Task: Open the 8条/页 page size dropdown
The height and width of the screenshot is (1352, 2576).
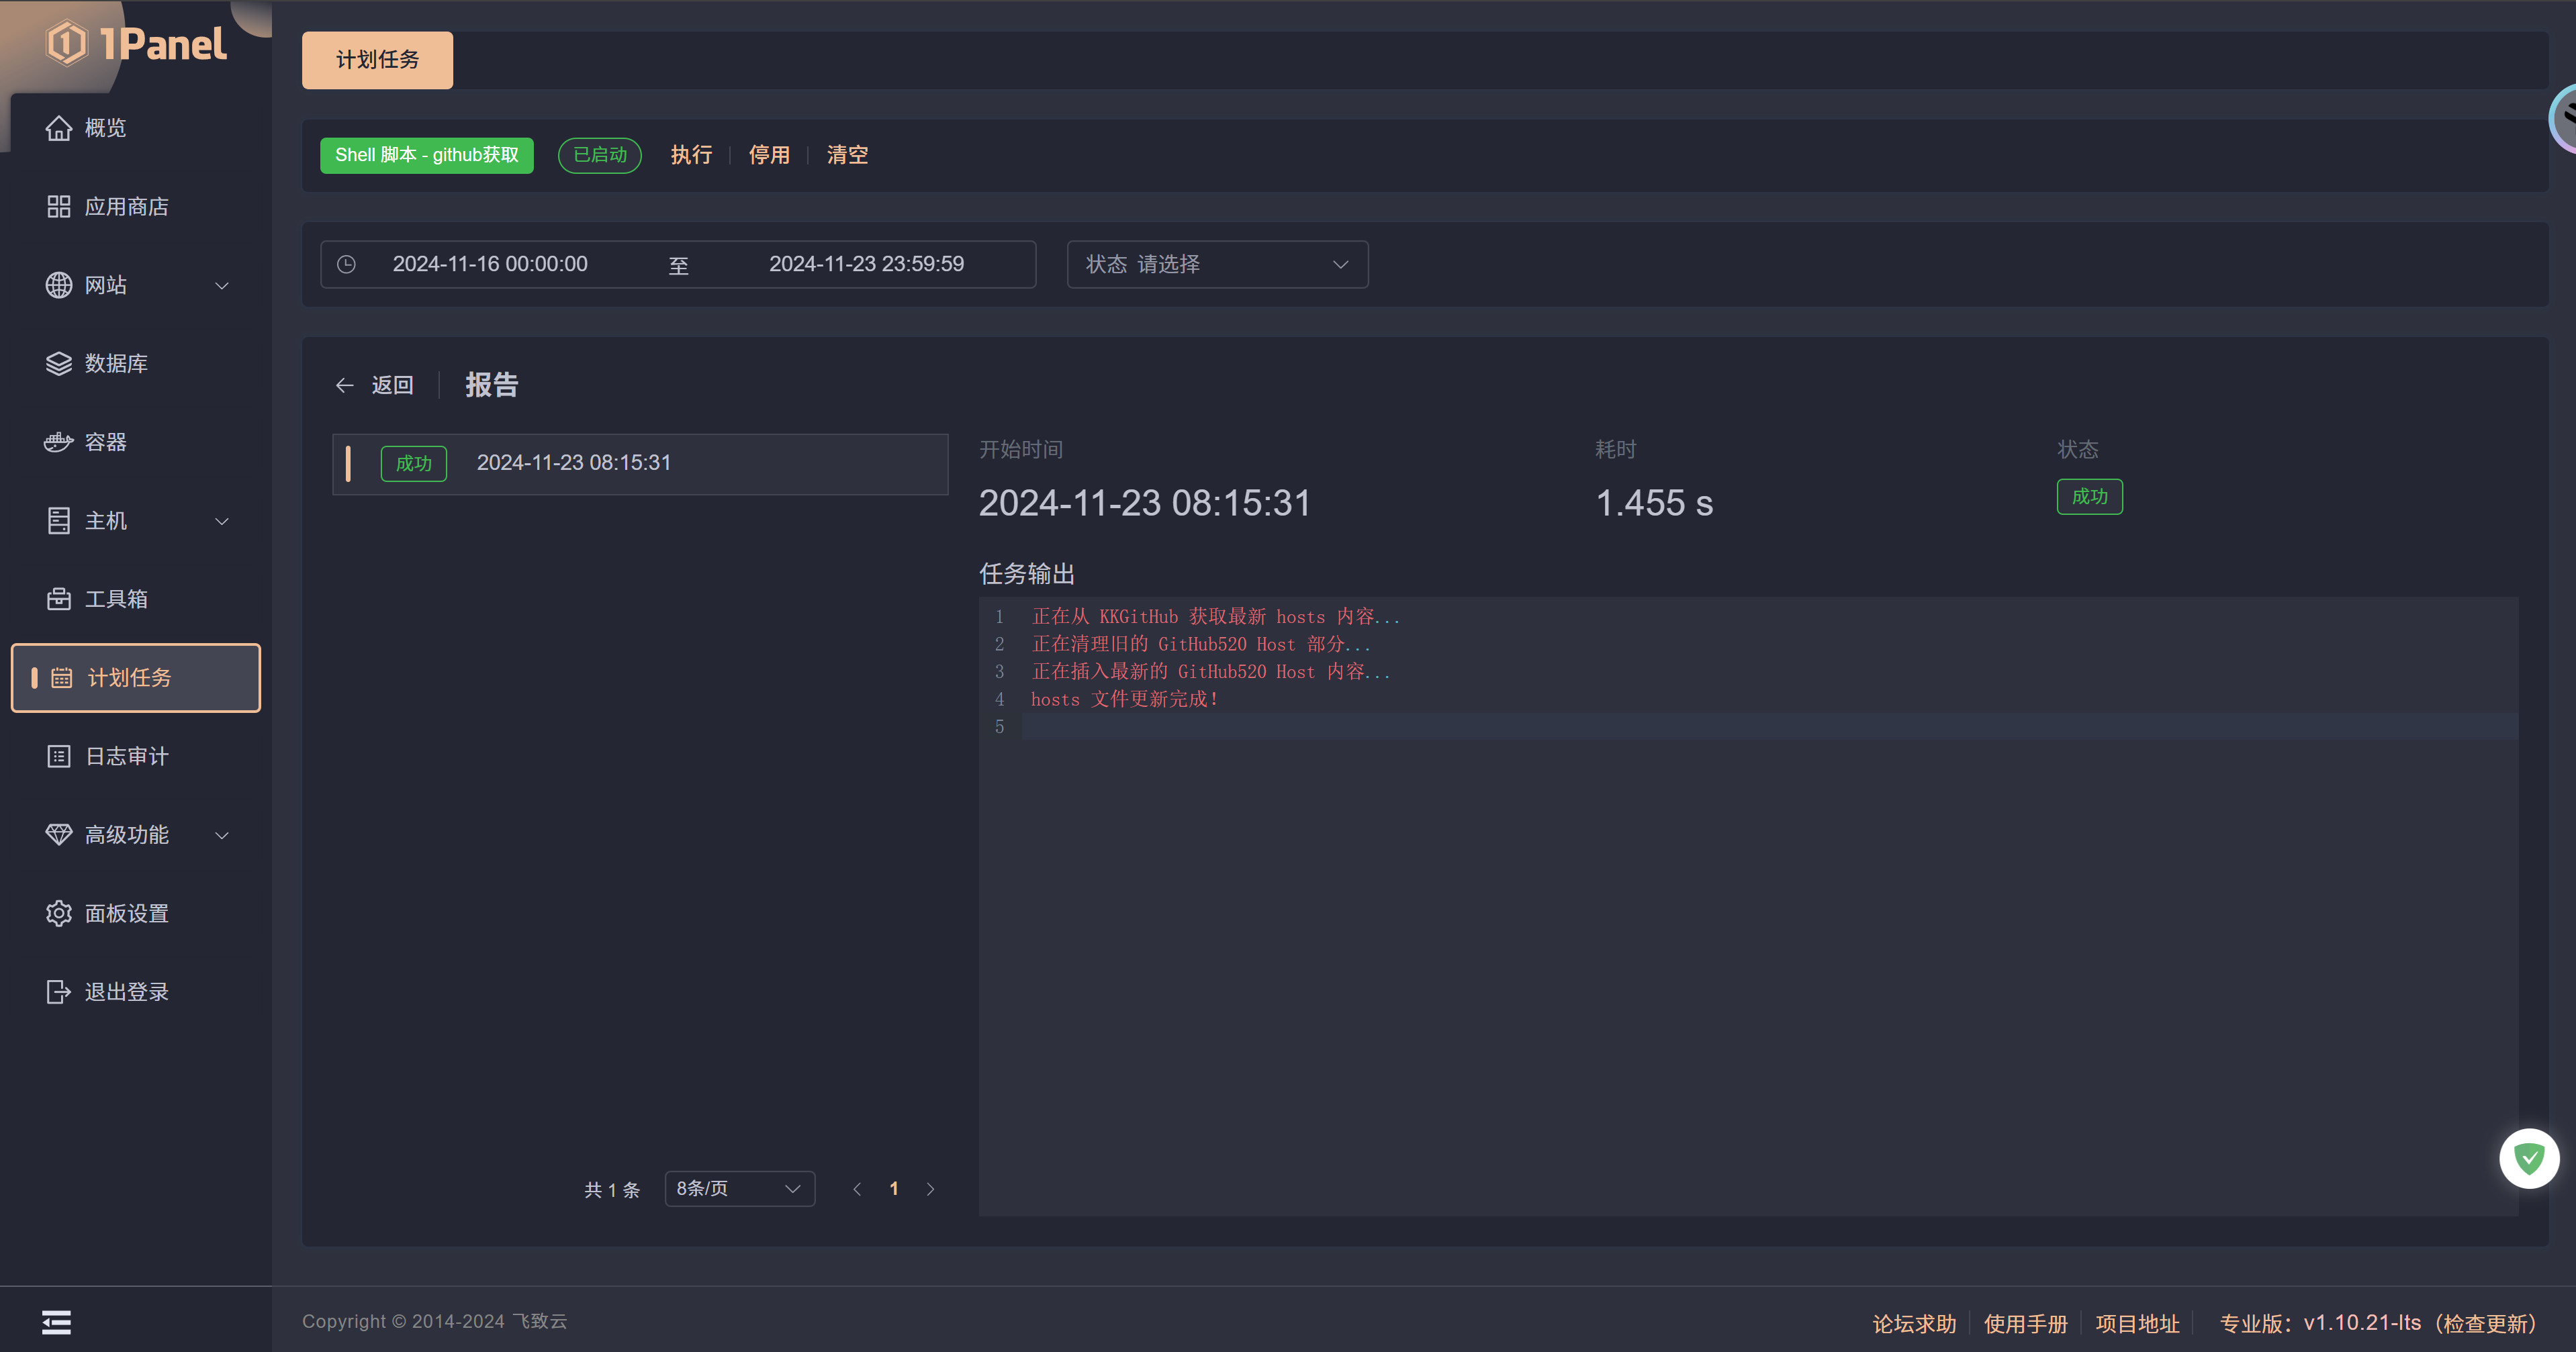Action: click(739, 1188)
